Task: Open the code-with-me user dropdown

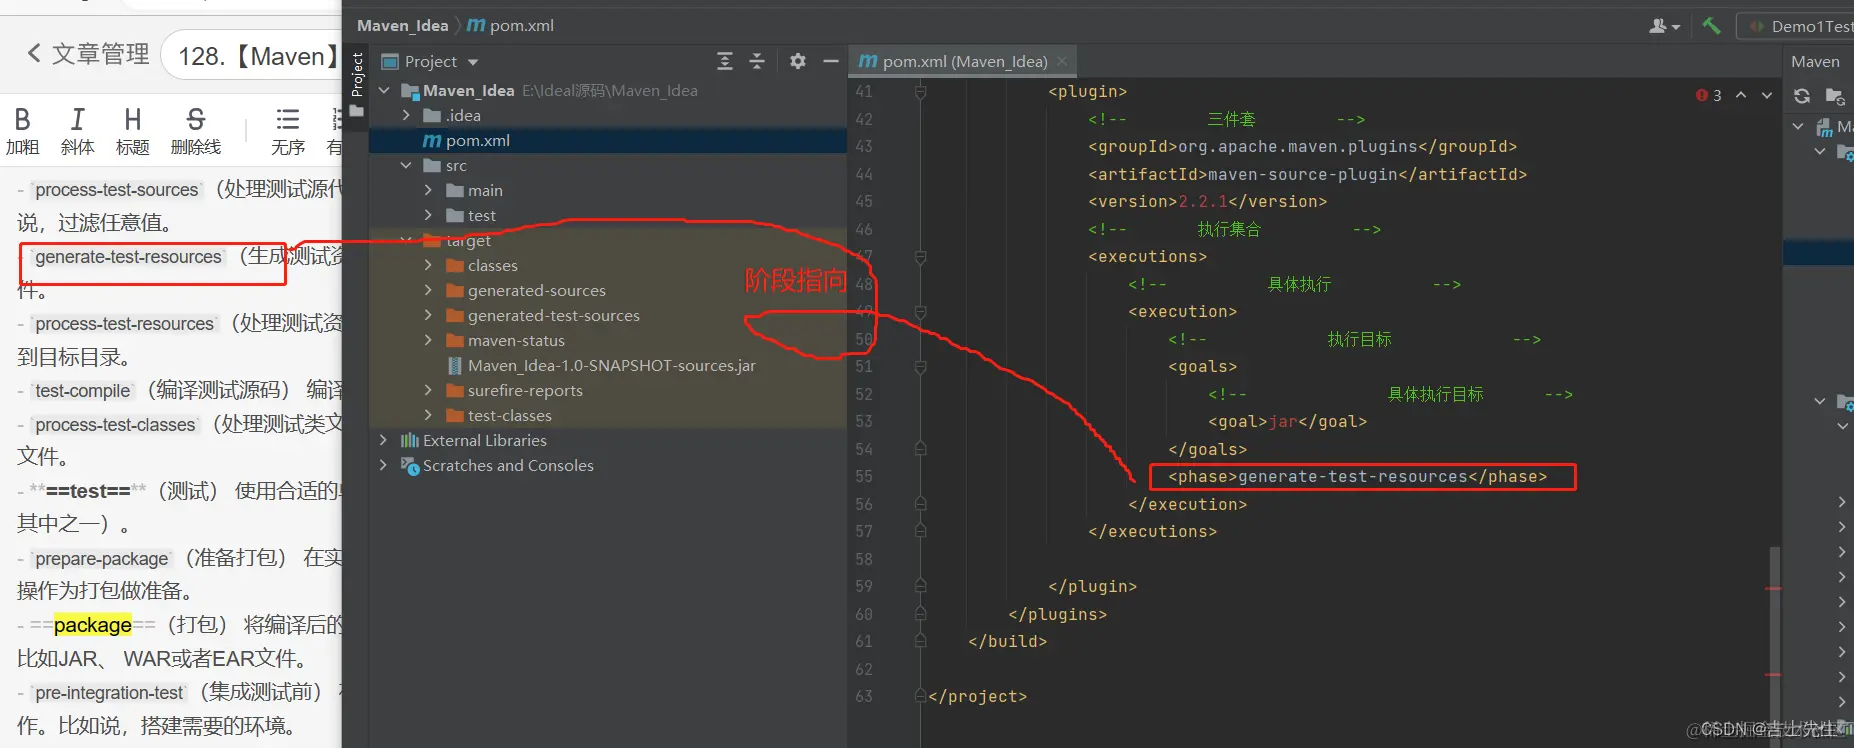Action: click(1665, 26)
